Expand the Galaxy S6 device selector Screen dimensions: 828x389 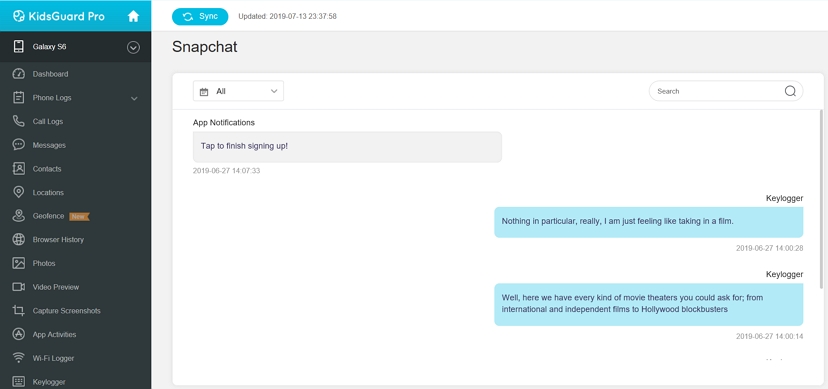click(x=133, y=48)
